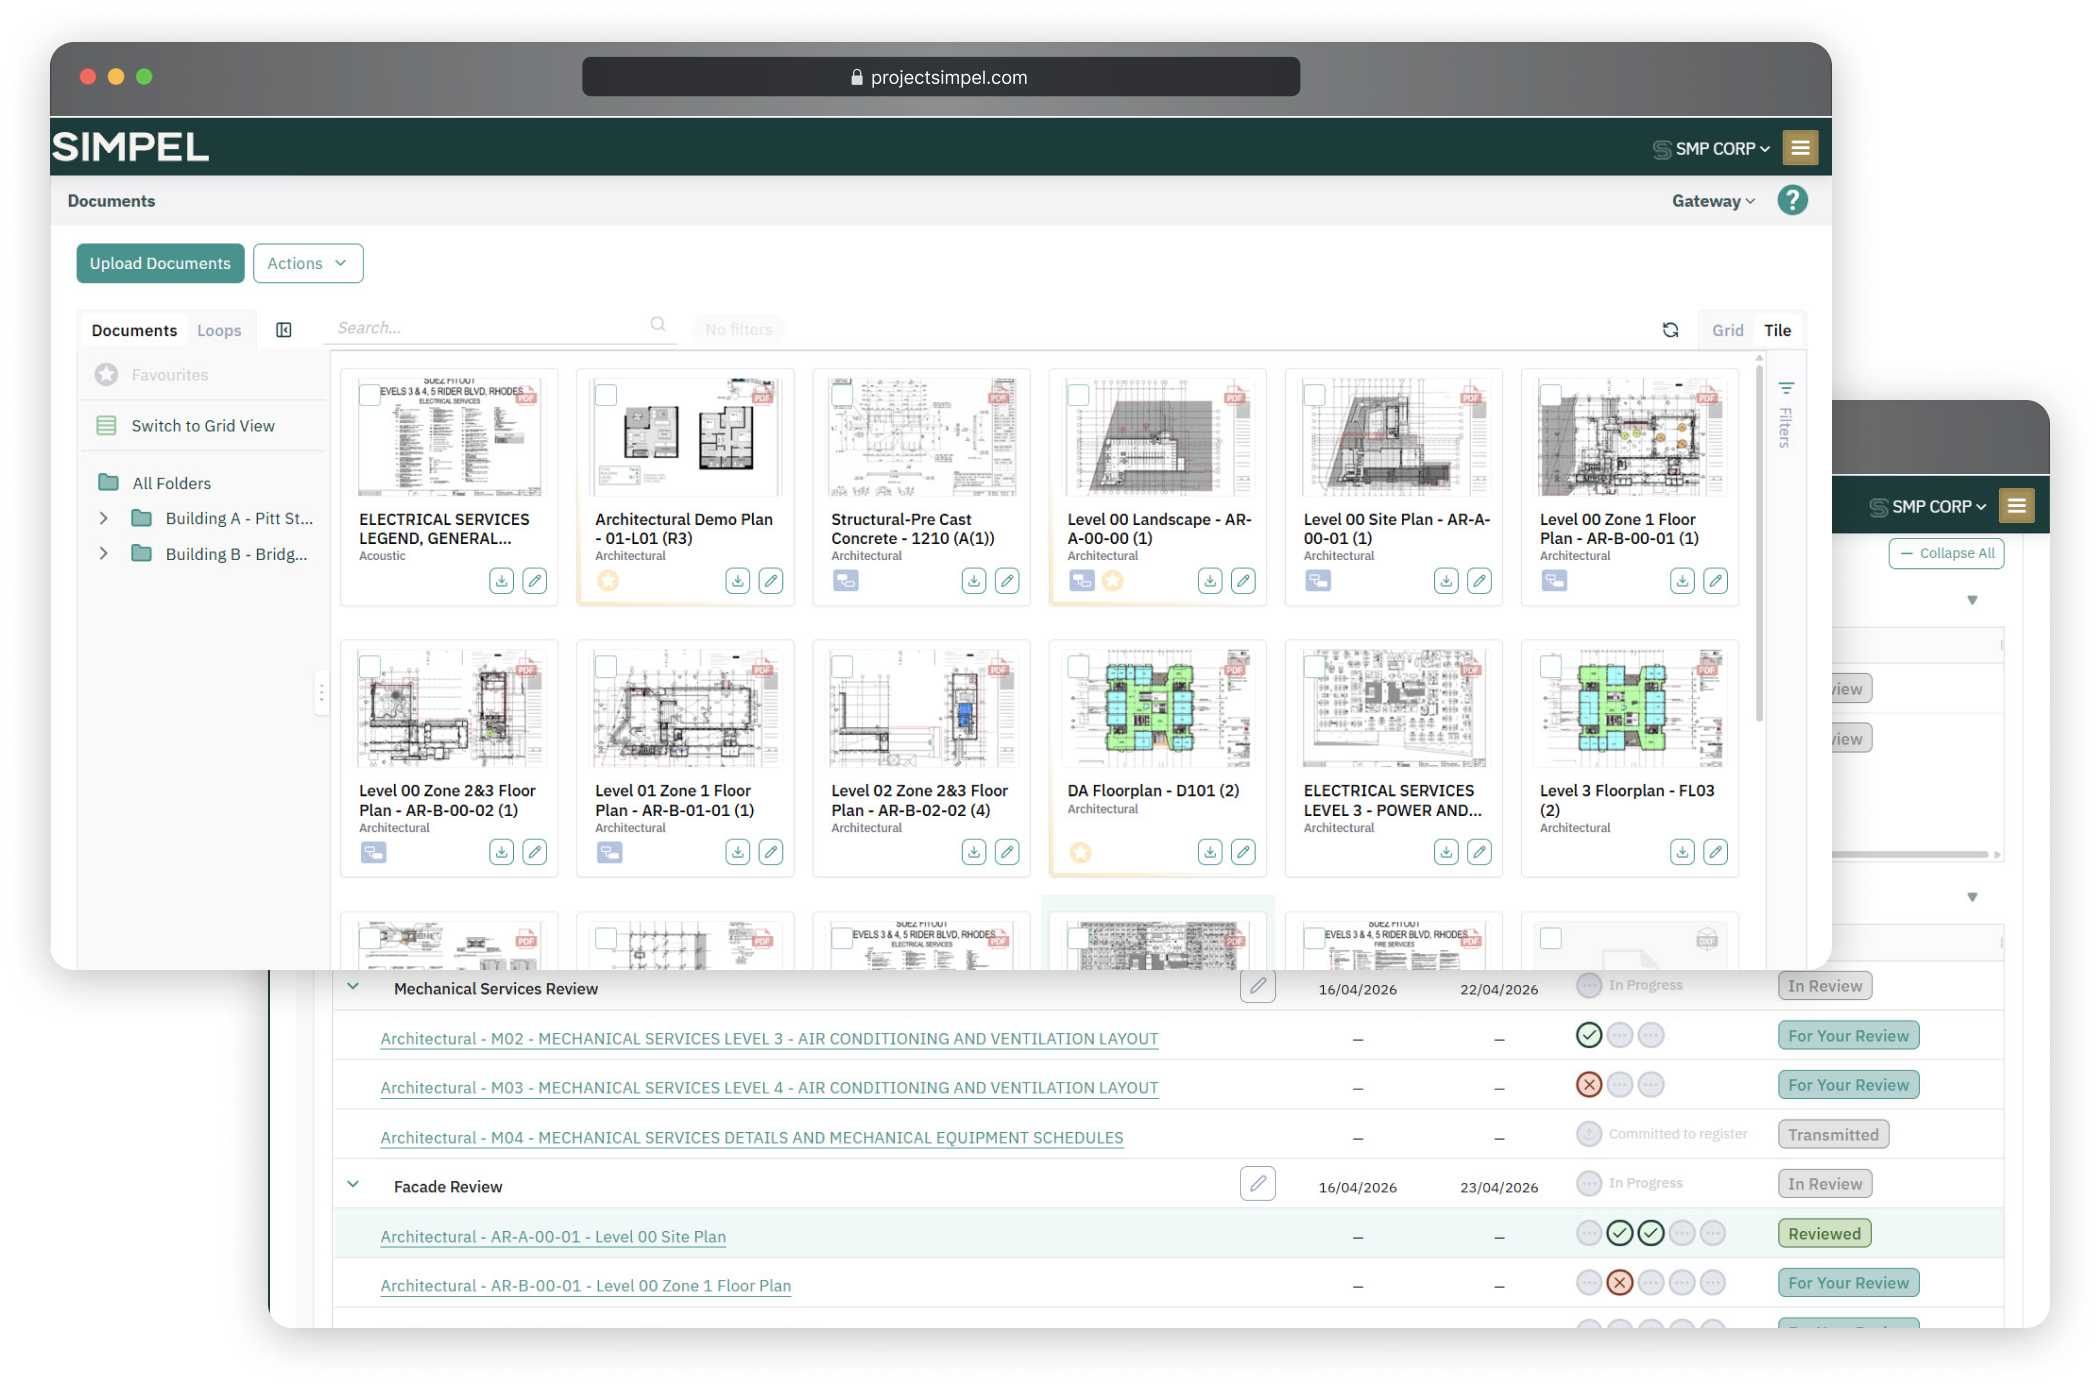The width and height of the screenshot is (2100, 1386).
Task: Collapse the folder sidebar panel icon
Action: [x=284, y=330]
